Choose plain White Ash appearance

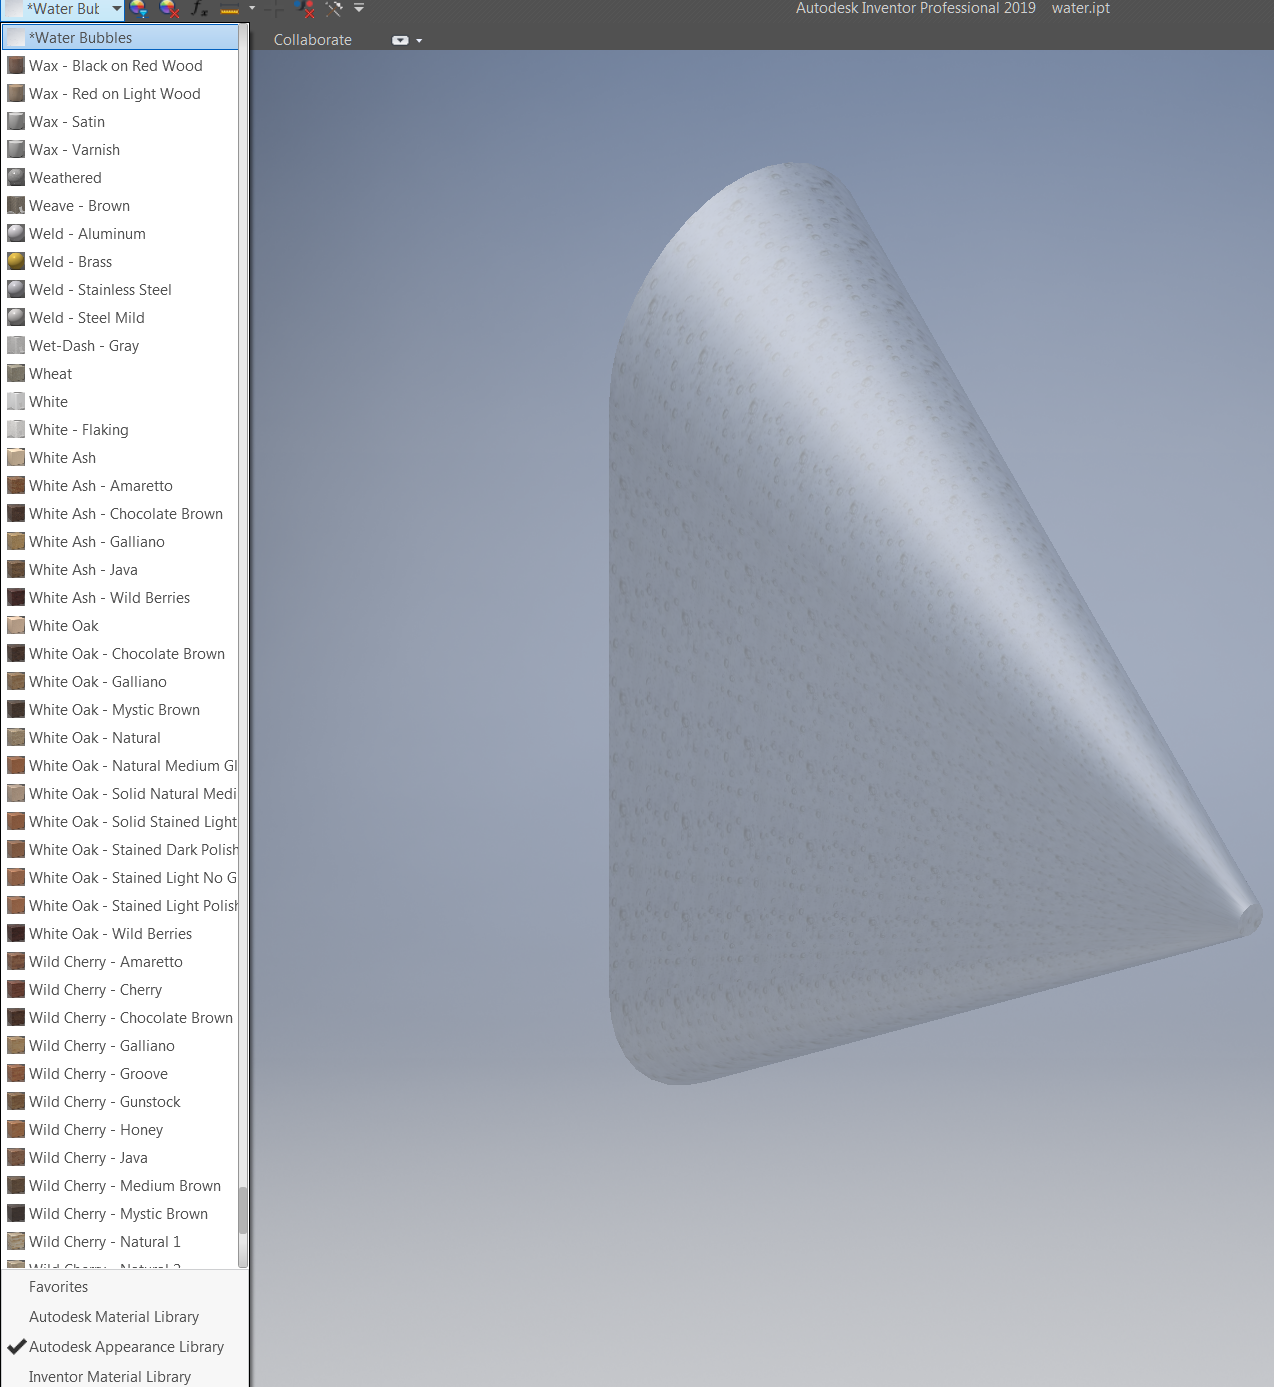coord(120,458)
